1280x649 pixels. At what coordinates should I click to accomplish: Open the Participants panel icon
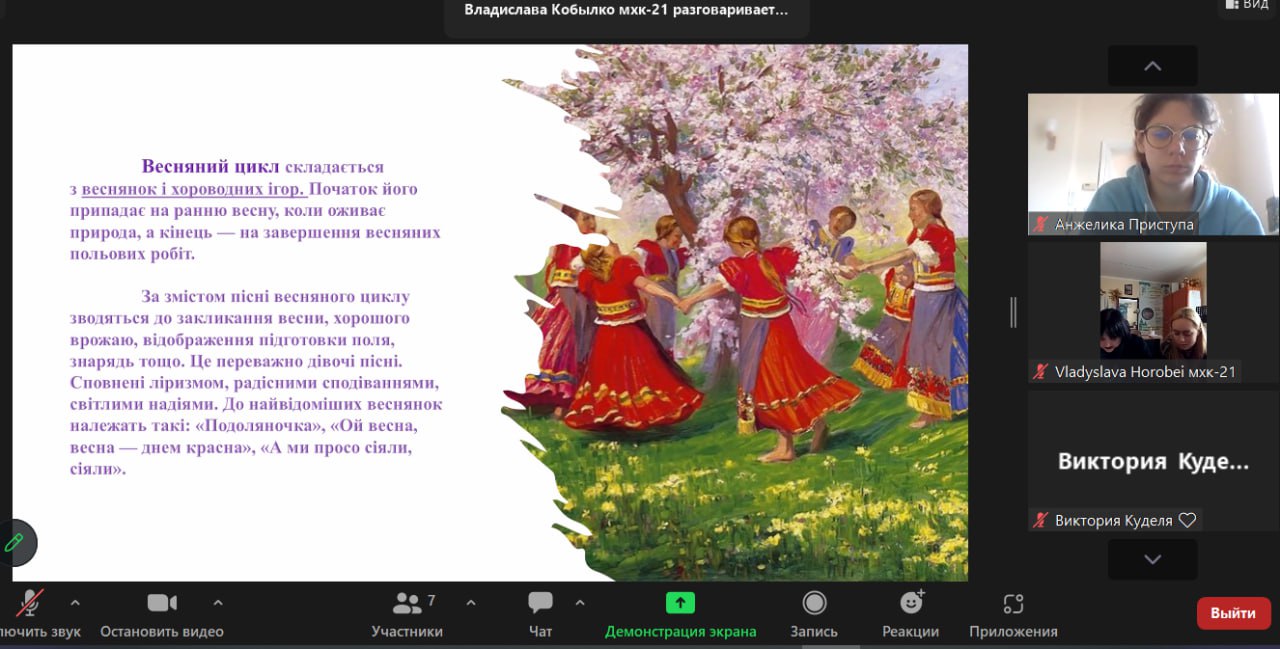[x=407, y=603]
